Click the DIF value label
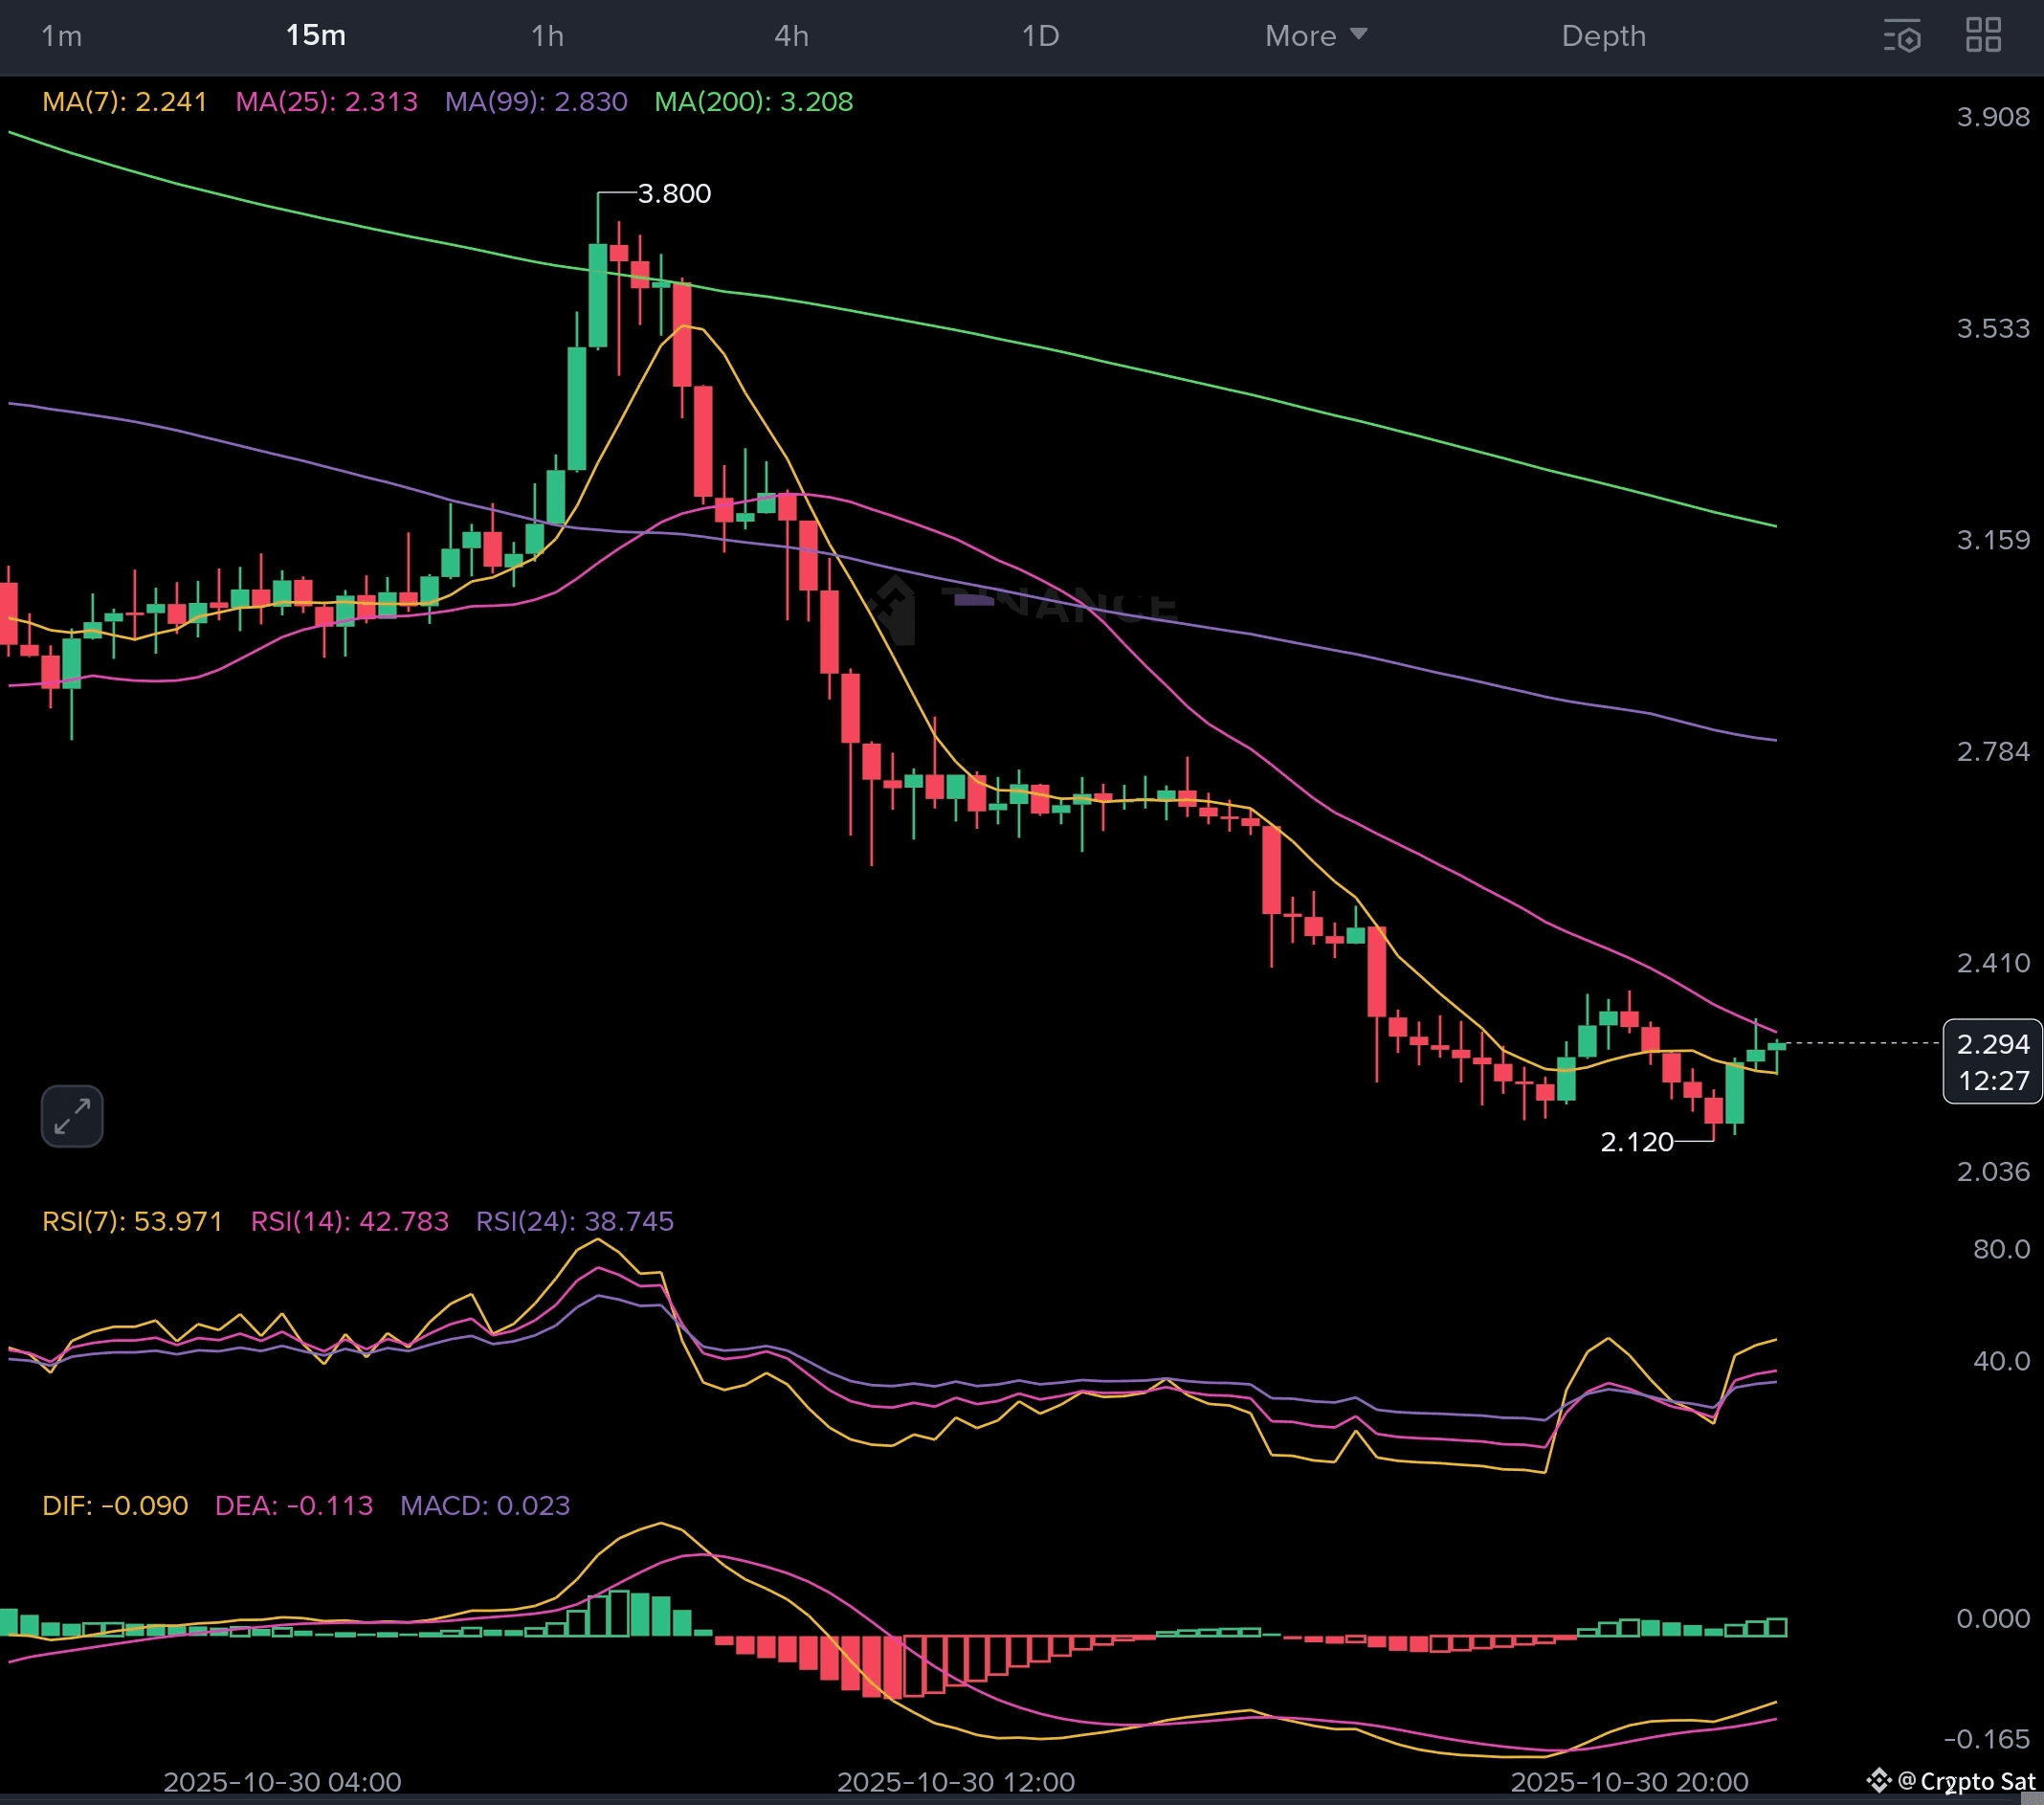The height and width of the screenshot is (1805, 2044). [x=115, y=1505]
